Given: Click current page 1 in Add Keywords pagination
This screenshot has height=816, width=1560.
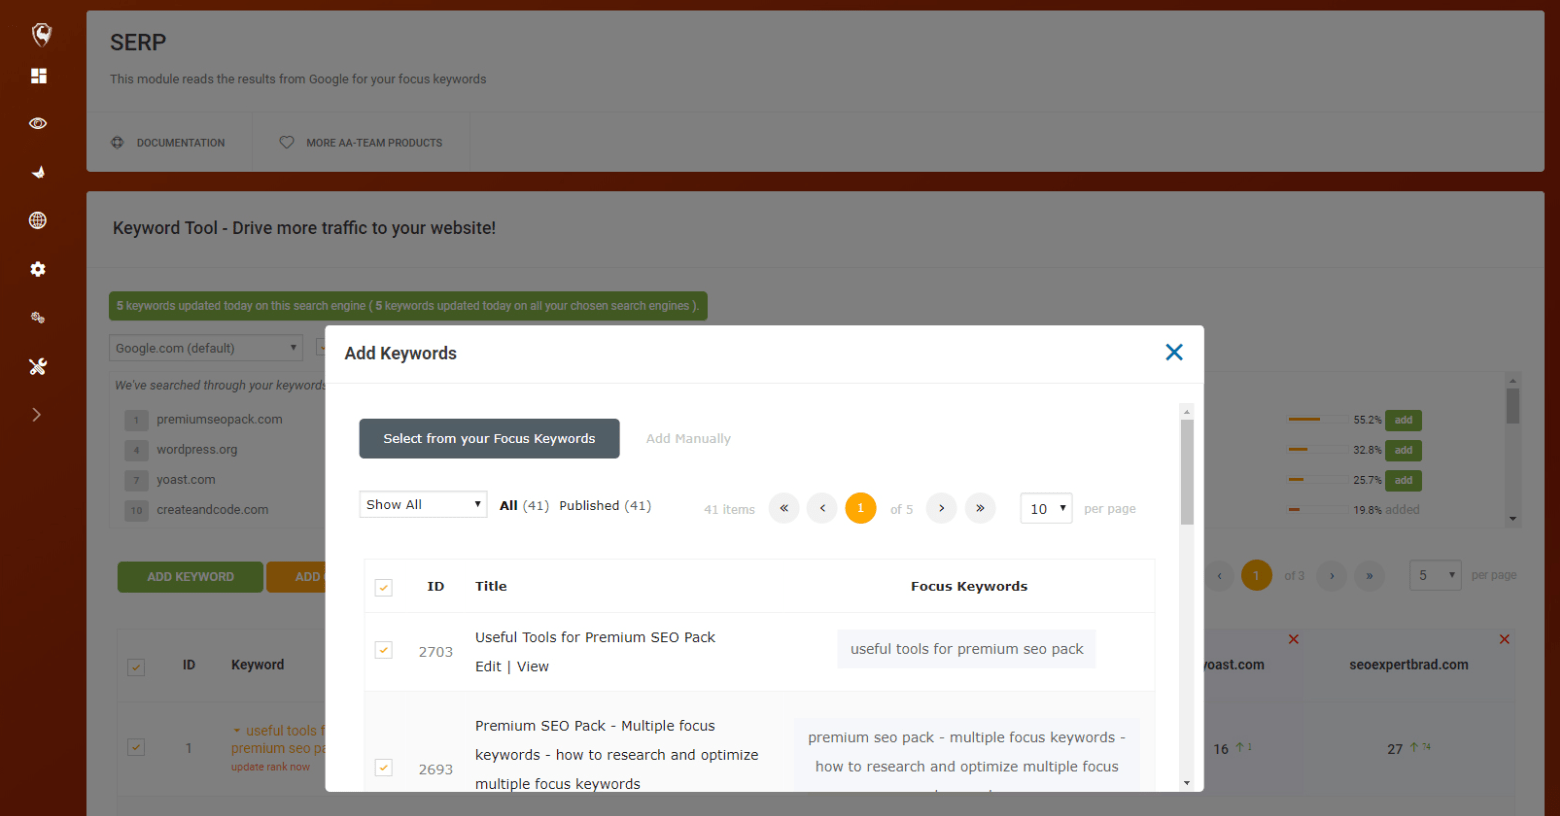Looking at the screenshot, I should 860,508.
